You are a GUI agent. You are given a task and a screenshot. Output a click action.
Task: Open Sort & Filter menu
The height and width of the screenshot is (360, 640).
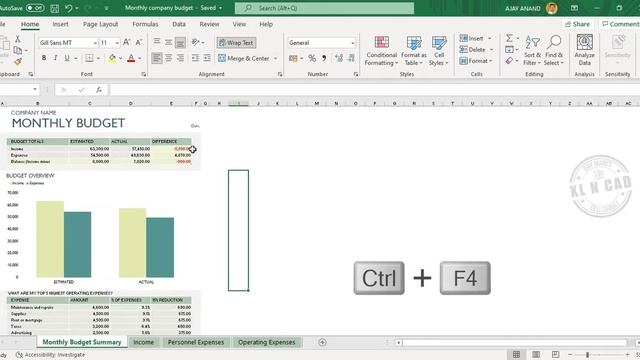532,51
